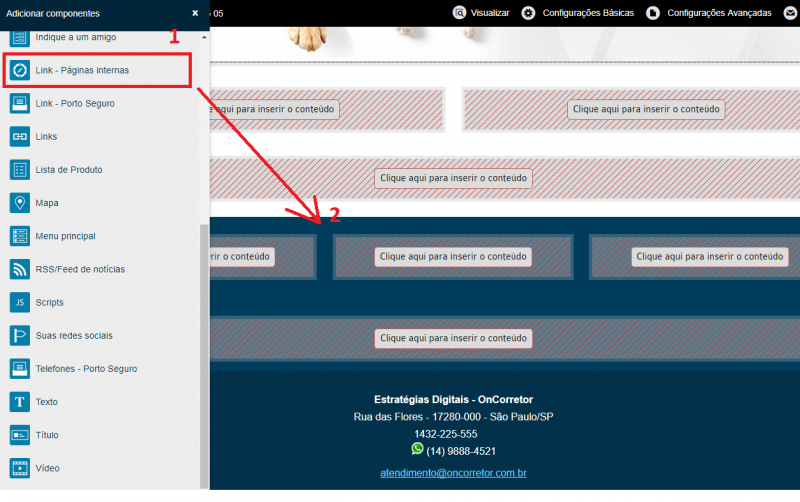
Task: Pick the Links component chain icon
Action: pyautogui.click(x=19, y=136)
